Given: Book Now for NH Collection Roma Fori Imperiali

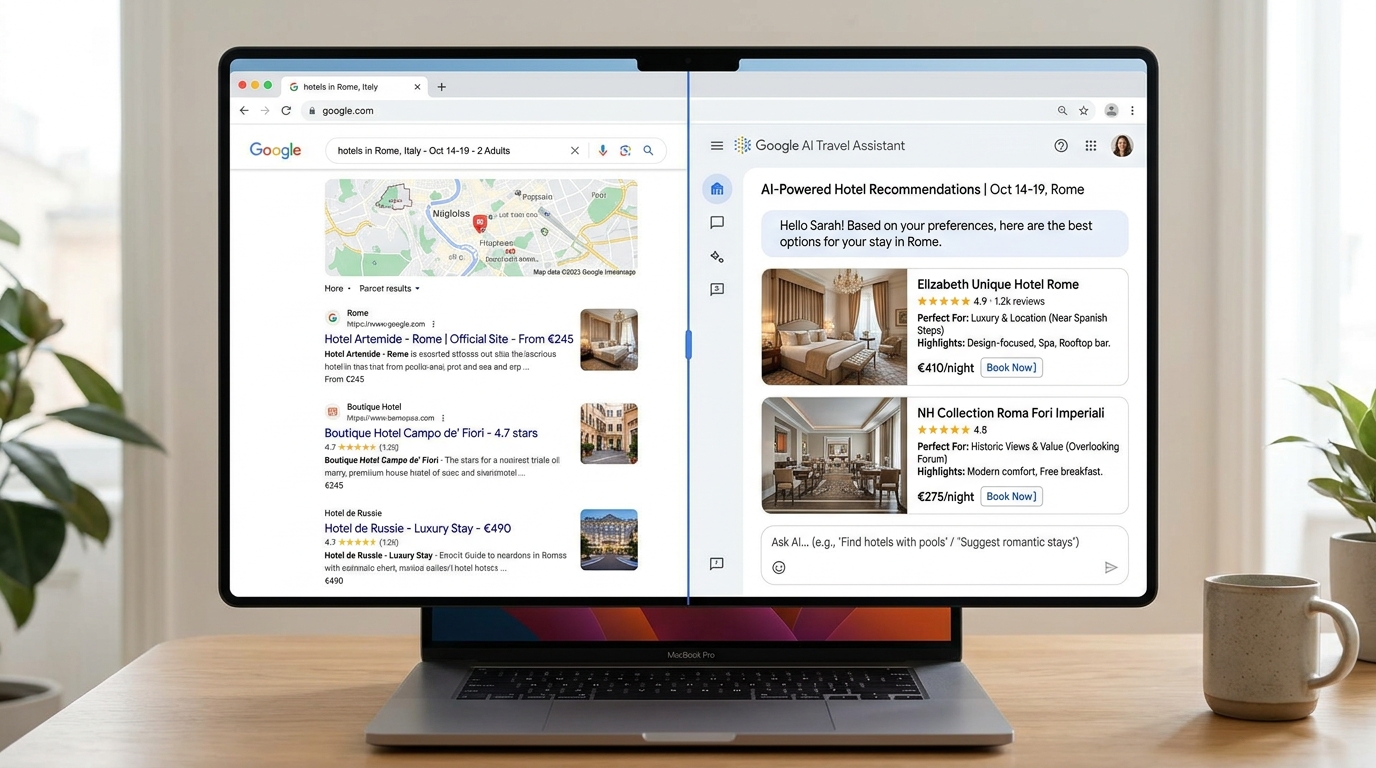Looking at the screenshot, I should [x=1011, y=496].
